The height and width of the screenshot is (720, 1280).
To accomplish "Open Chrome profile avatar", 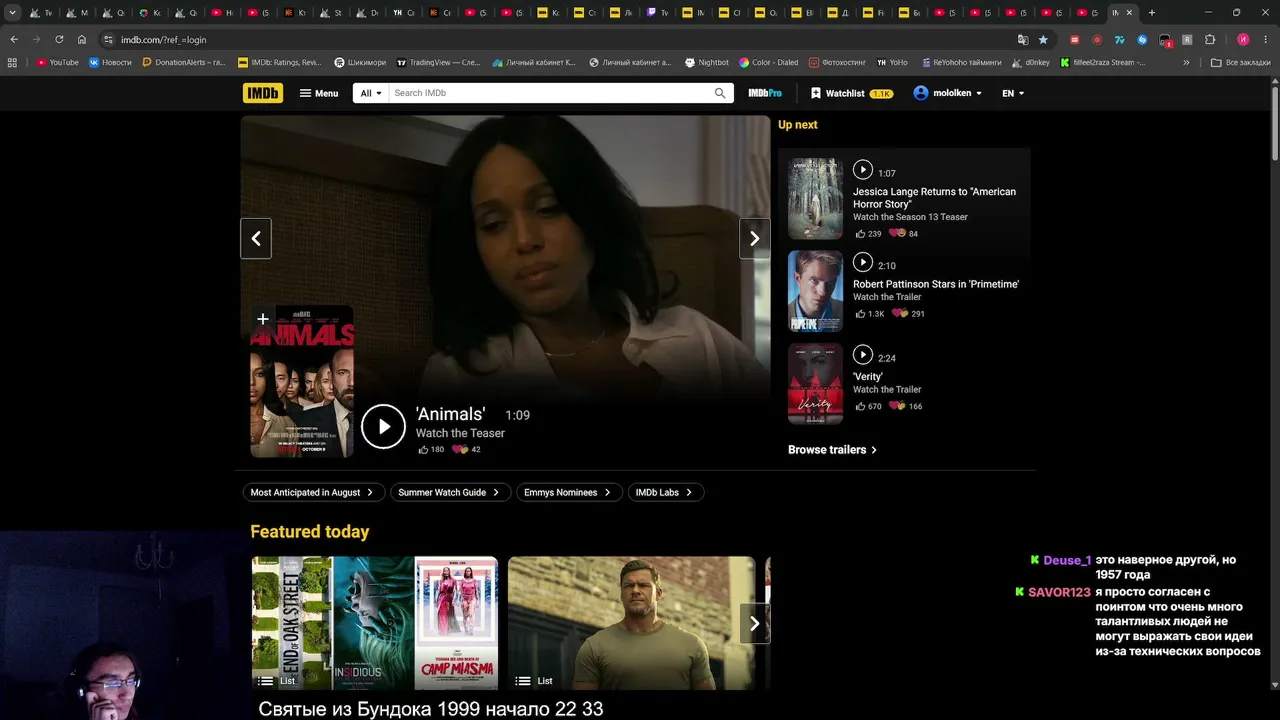I will click(x=1243, y=39).
